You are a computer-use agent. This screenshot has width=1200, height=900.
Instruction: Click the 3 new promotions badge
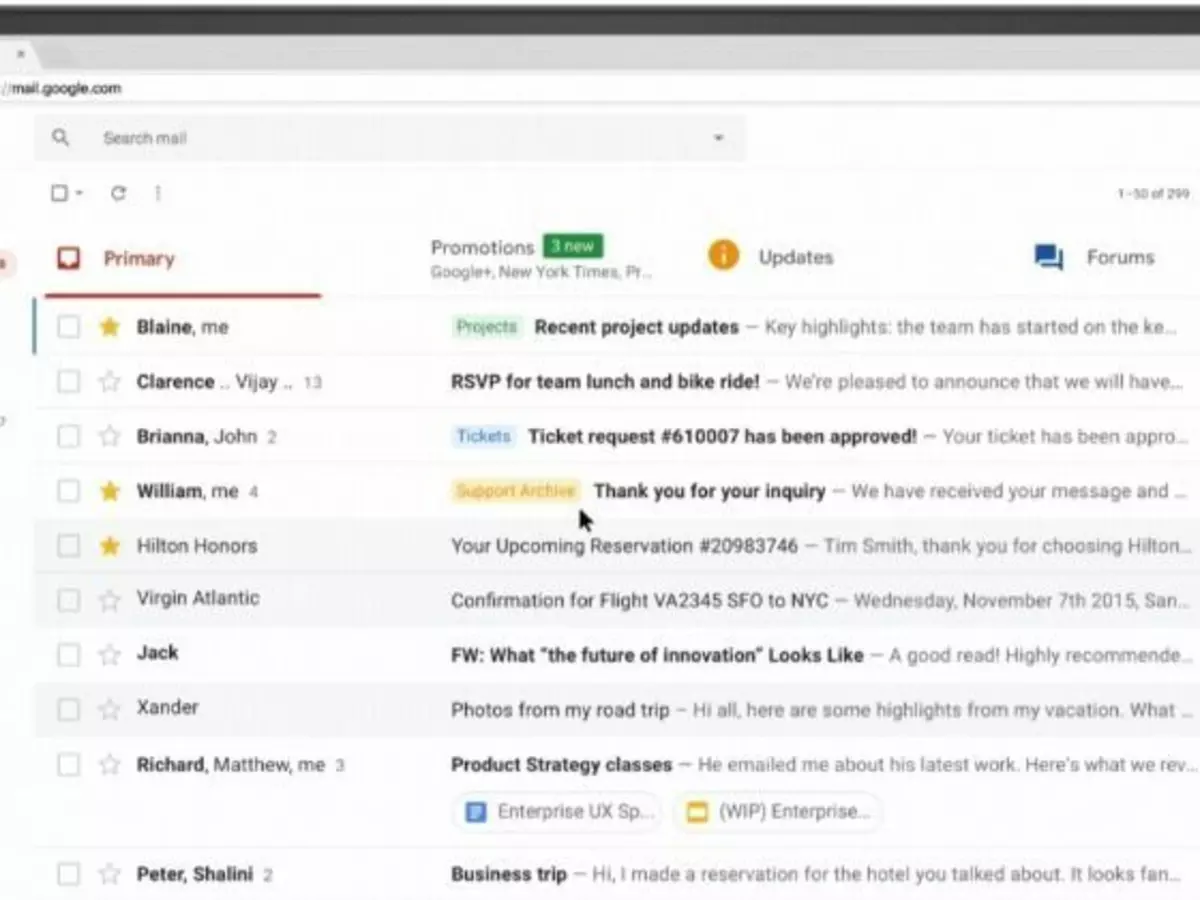(572, 245)
